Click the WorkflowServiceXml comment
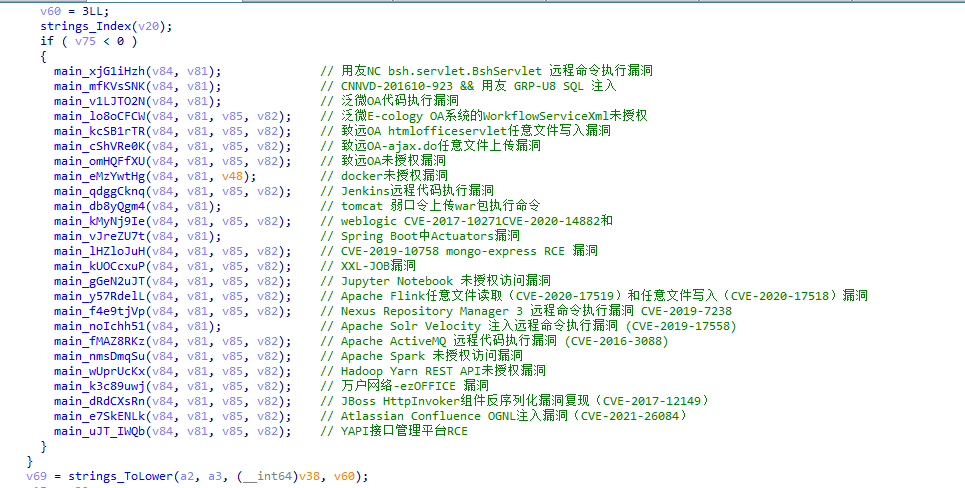 pyautogui.click(x=484, y=116)
